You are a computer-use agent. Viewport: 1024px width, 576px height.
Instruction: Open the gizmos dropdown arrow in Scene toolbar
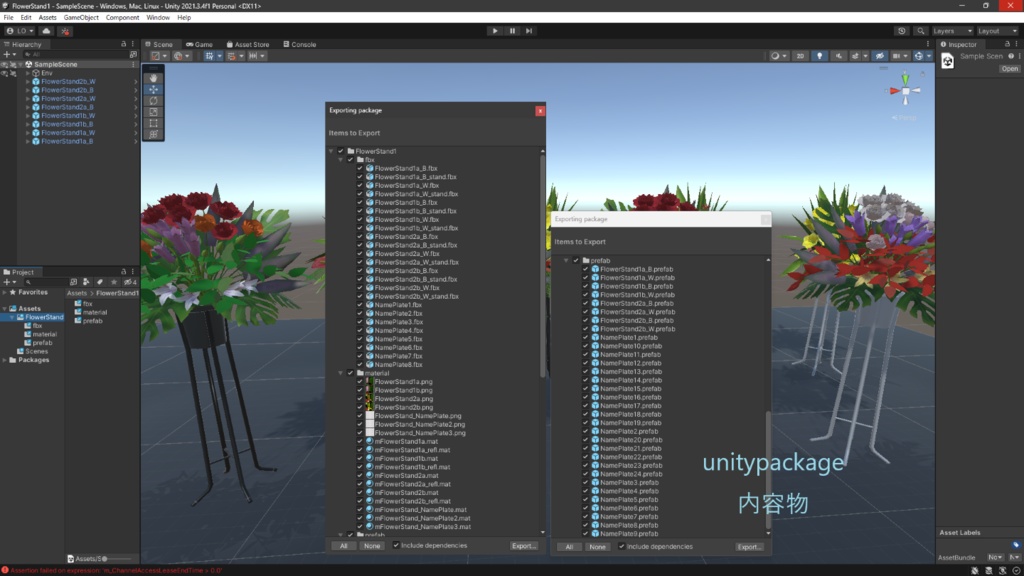[929, 56]
